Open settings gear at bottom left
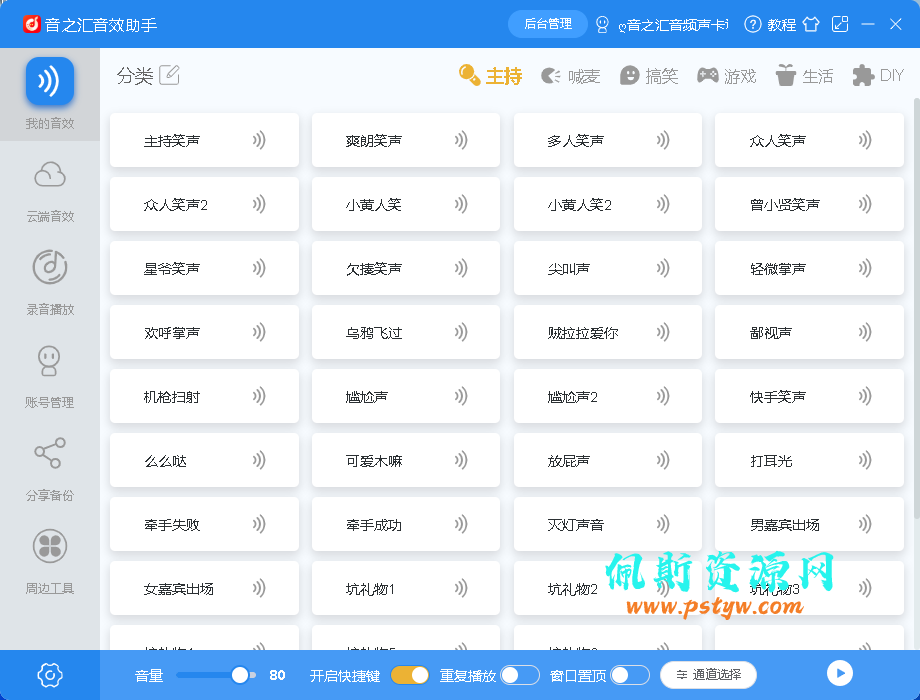920x700 pixels. [50, 675]
